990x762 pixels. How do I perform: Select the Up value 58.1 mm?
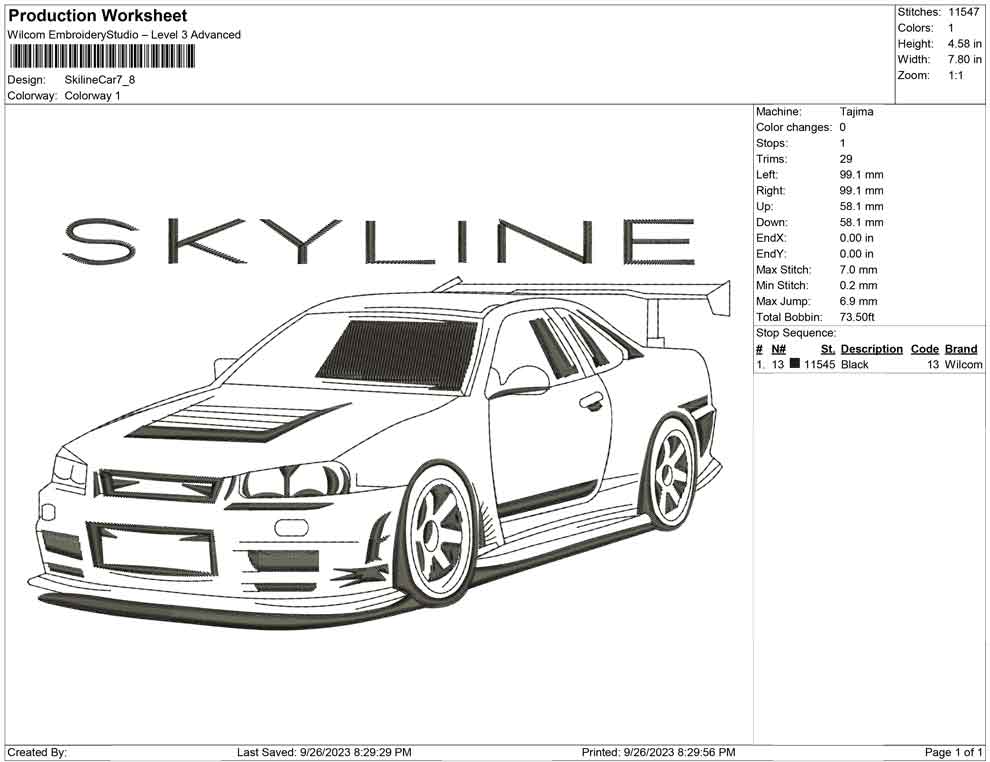(x=861, y=206)
